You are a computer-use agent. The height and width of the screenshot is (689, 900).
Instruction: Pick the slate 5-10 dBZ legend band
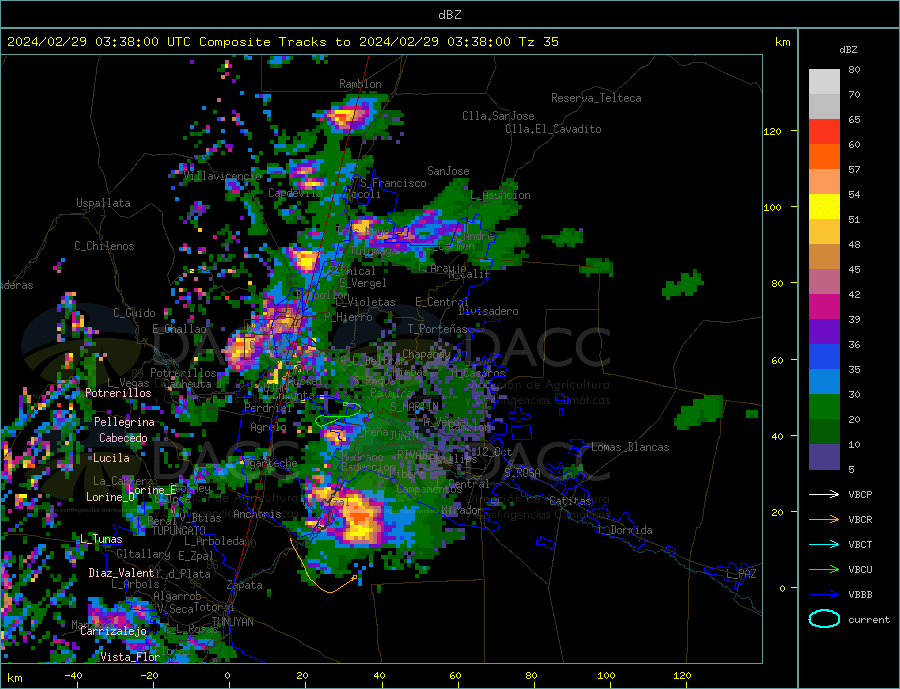824,456
